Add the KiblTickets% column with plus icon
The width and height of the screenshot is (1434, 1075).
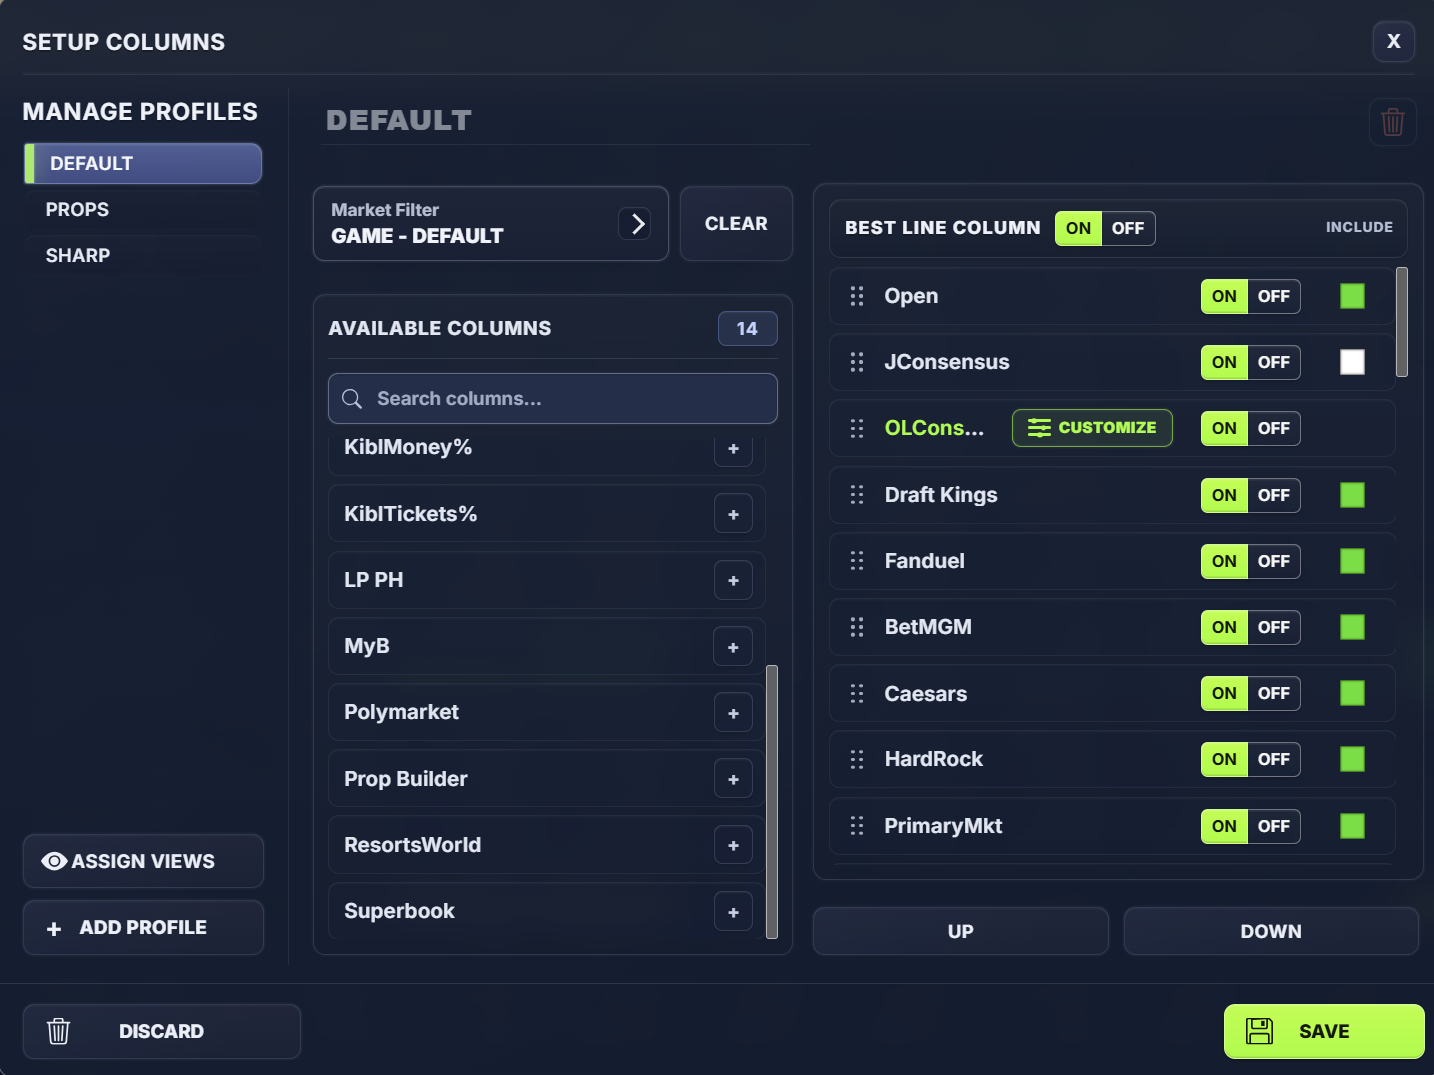point(733,514)
